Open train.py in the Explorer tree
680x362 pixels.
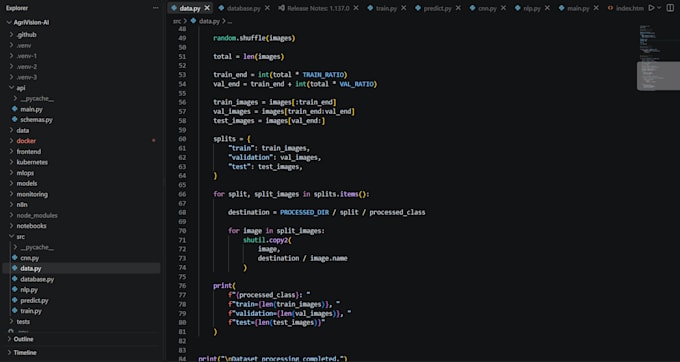point(31,311)
